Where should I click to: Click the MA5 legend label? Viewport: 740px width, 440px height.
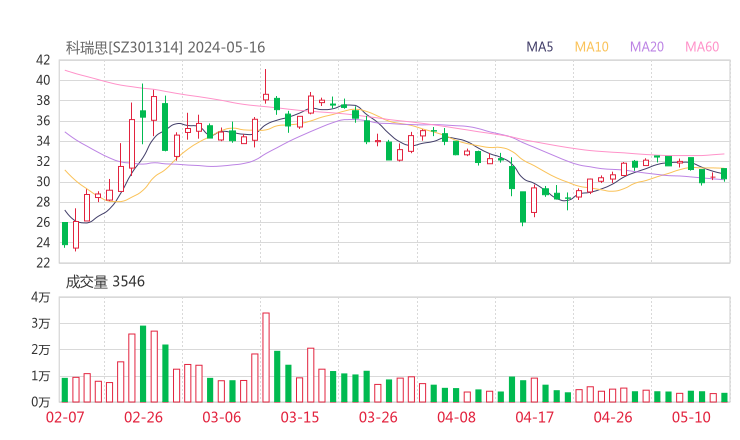click(539, 47)
